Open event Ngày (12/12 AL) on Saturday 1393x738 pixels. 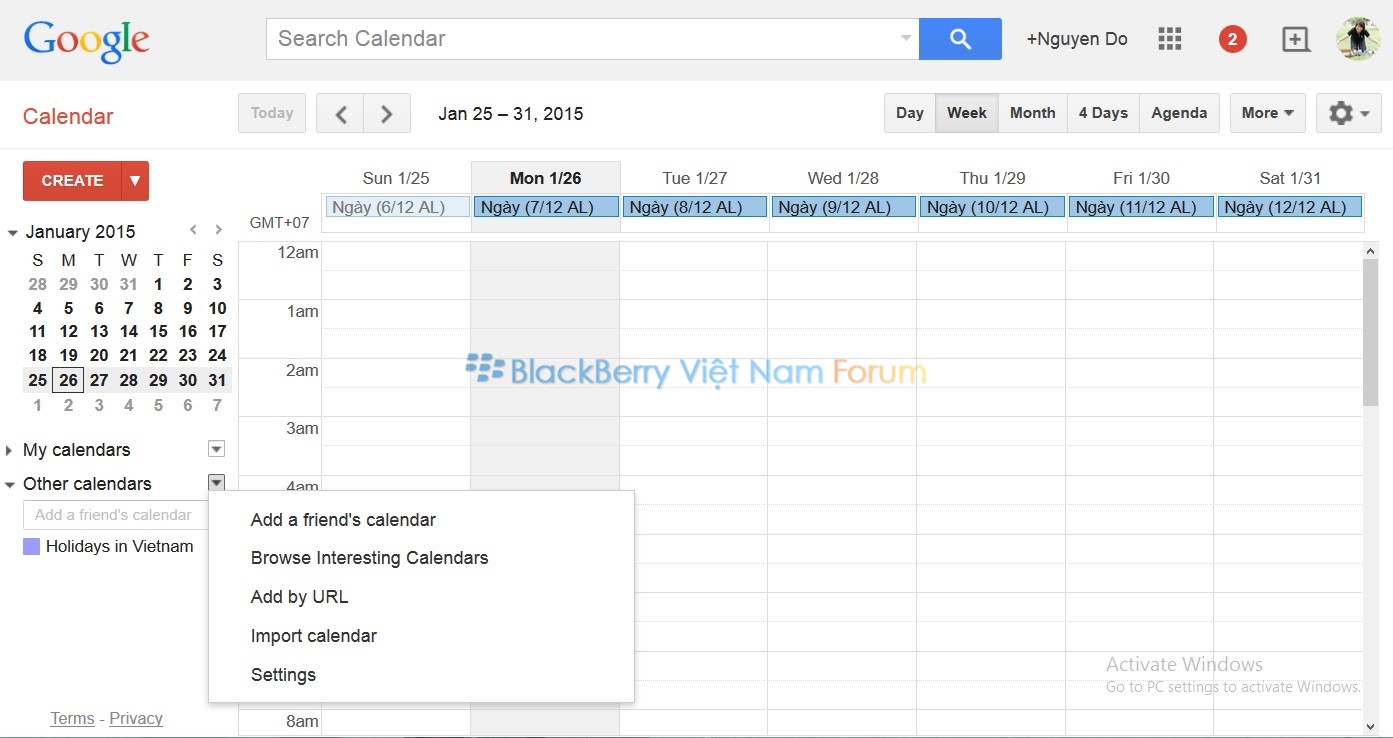click(1290, 207)
